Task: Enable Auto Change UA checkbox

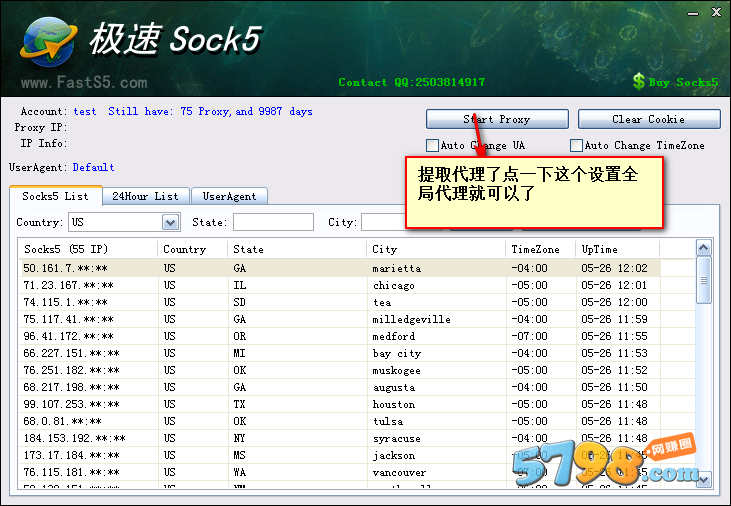Action: coord(432,146)
